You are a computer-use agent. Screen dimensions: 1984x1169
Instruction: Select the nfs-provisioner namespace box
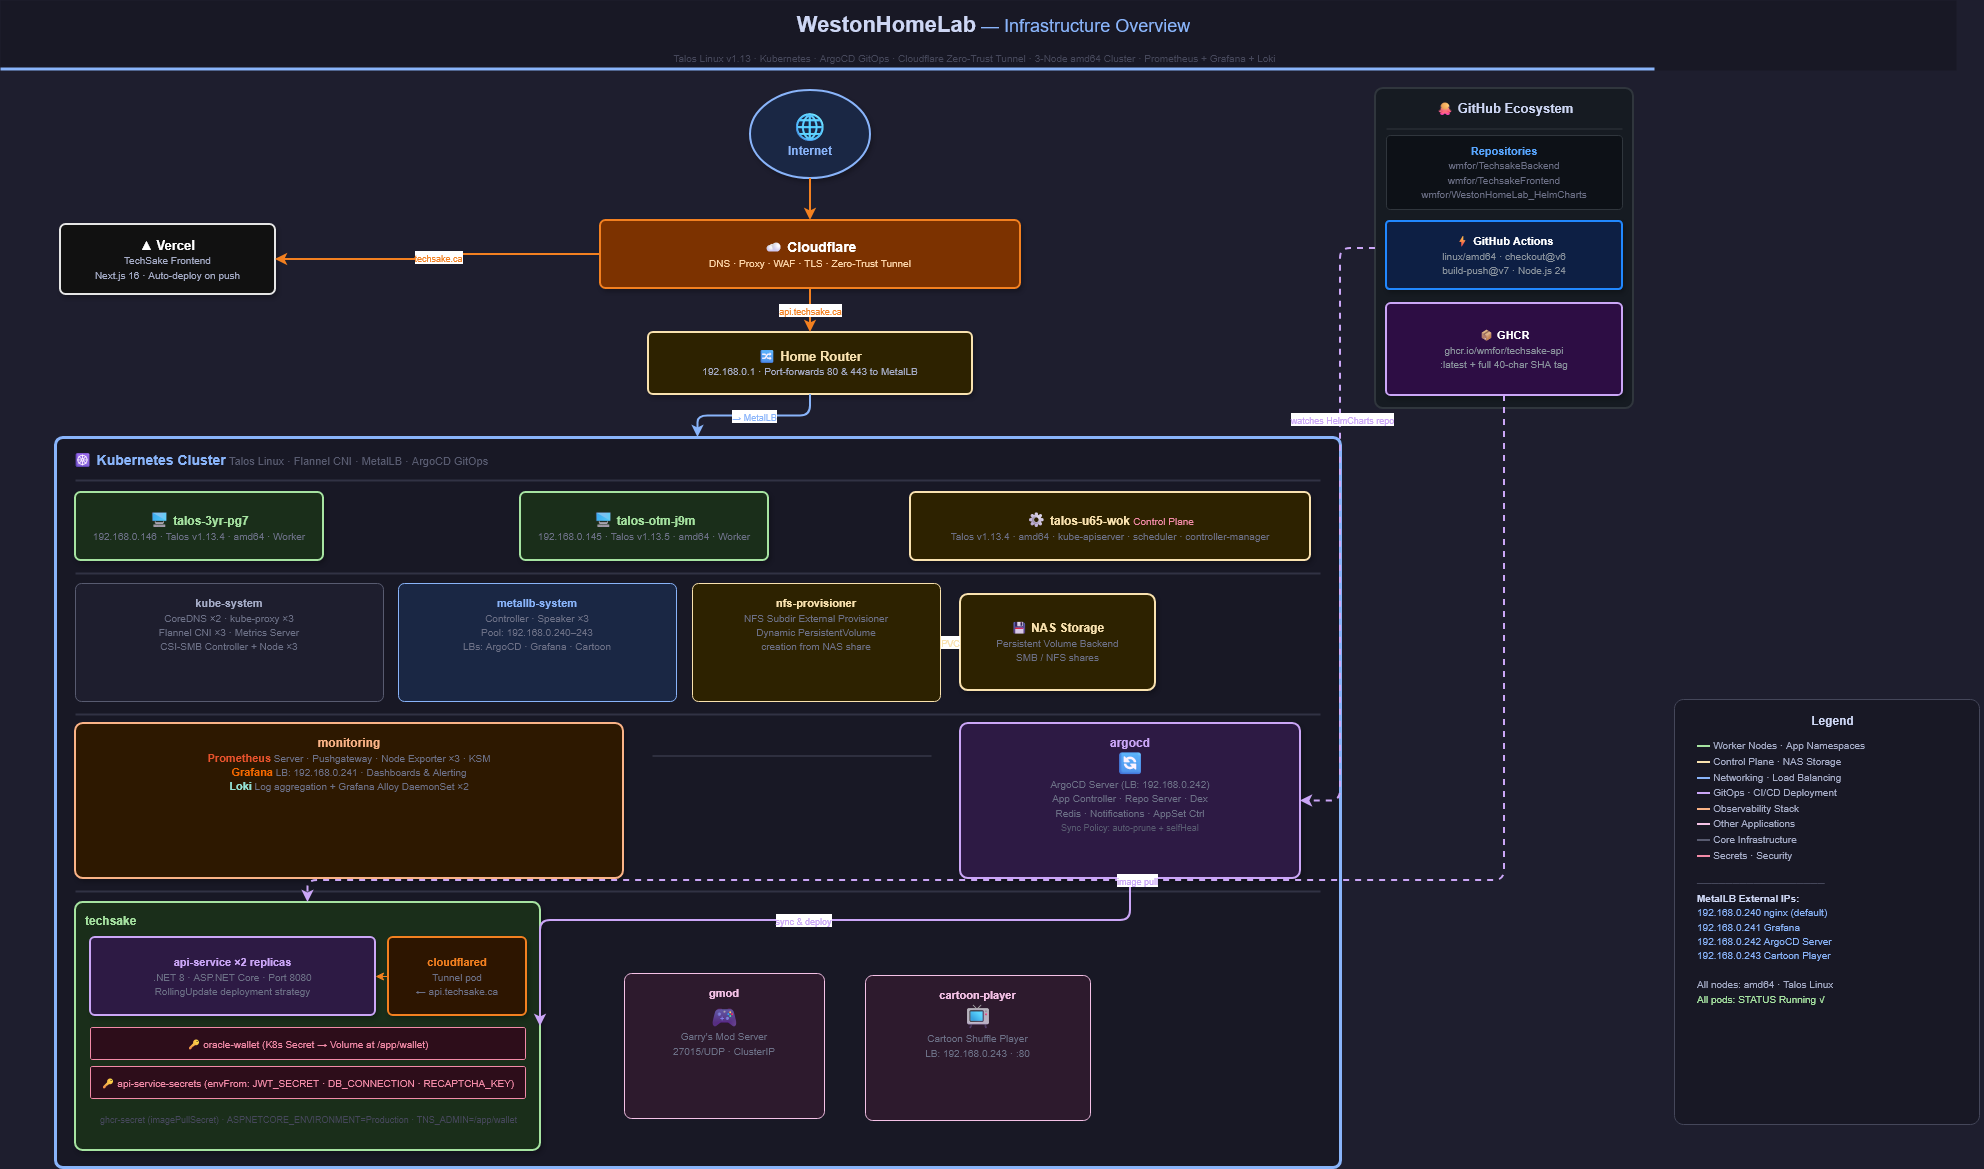(816, 642)
